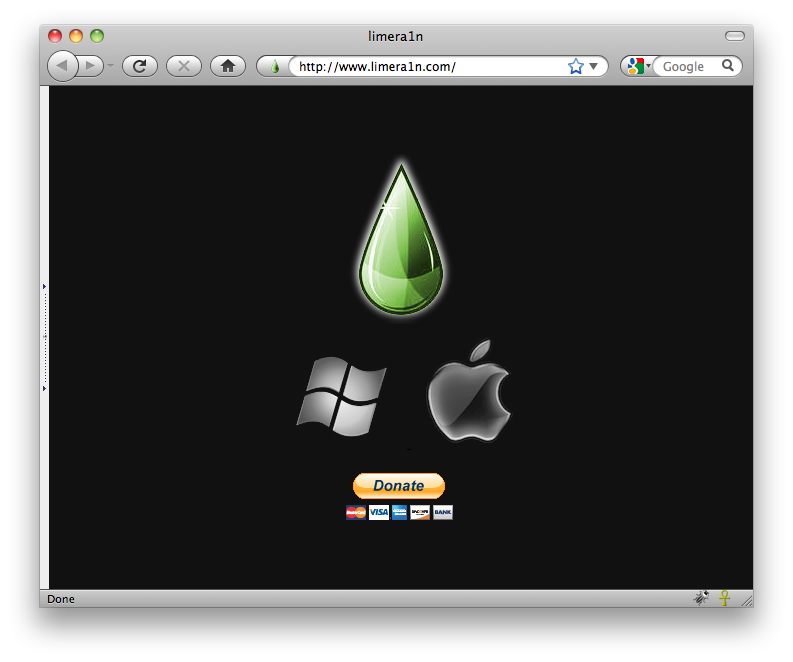The height and width of the screenshot is (662, 793).
Task: Click the PayPal Donate button
Action: [x=399, y=486]
